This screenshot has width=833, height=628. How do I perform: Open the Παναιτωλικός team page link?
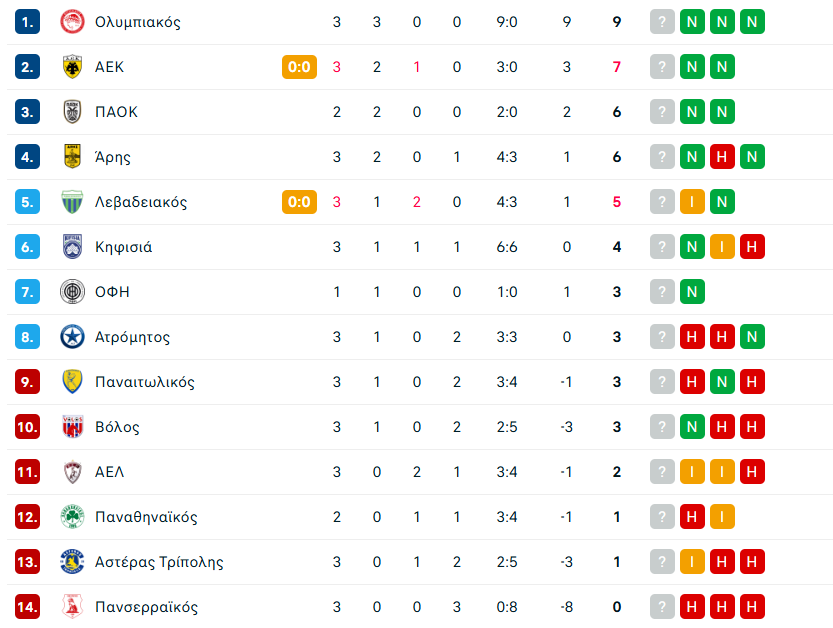click(144, 382)
